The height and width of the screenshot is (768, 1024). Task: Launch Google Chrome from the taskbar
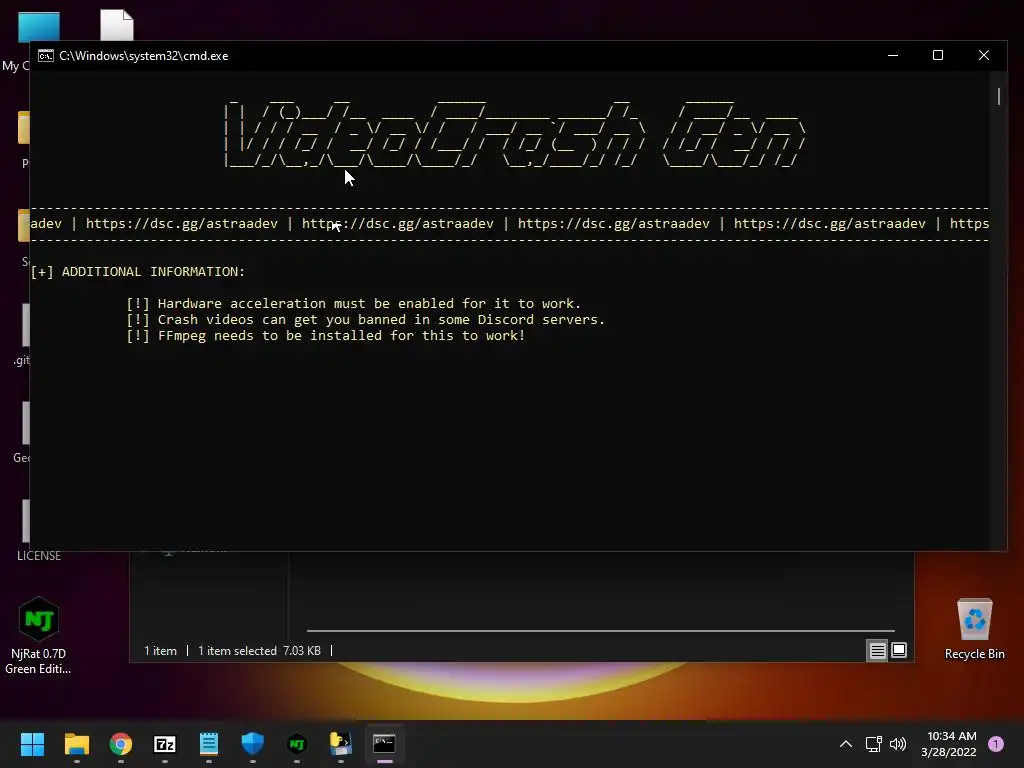coord(121,743)
